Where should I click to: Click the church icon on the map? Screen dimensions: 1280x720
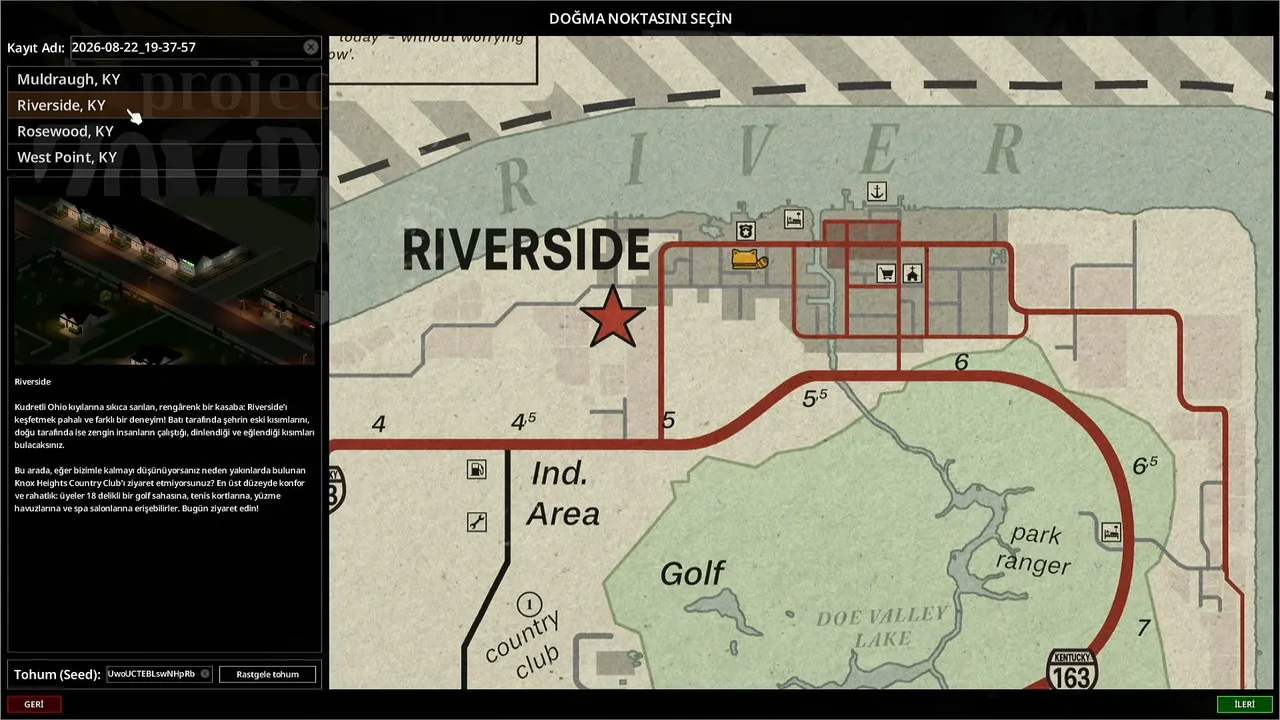coord(911,273)
